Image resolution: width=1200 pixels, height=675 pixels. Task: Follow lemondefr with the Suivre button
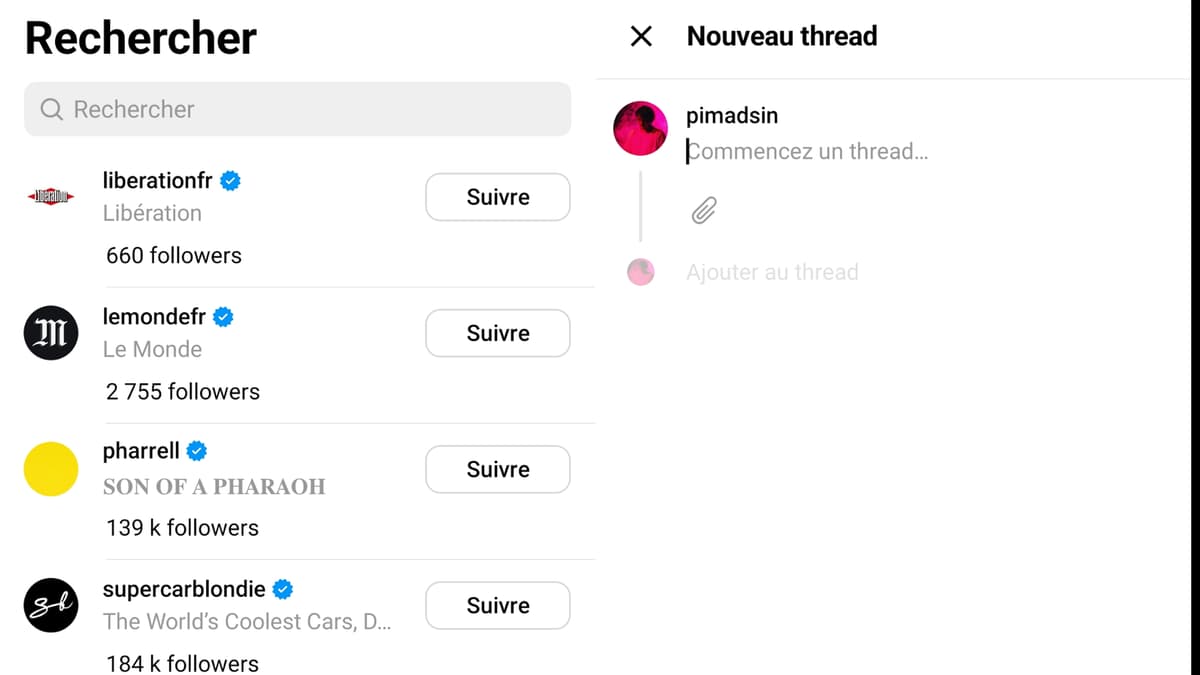[x=497, y=333]
